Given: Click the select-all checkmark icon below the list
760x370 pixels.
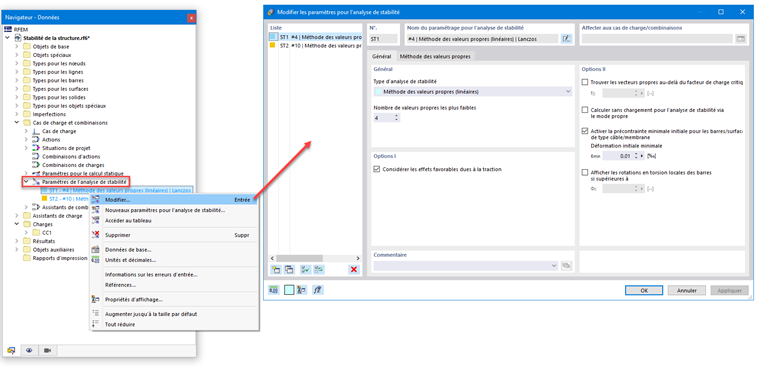Looking at the screenshot, I should pos(306,270).
